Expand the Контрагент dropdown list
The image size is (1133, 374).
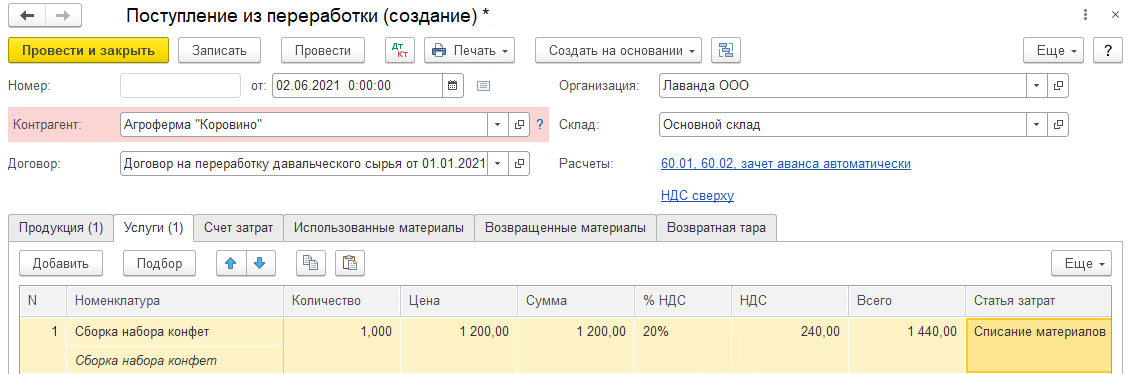pyautogui.click(x=497, y=124)
